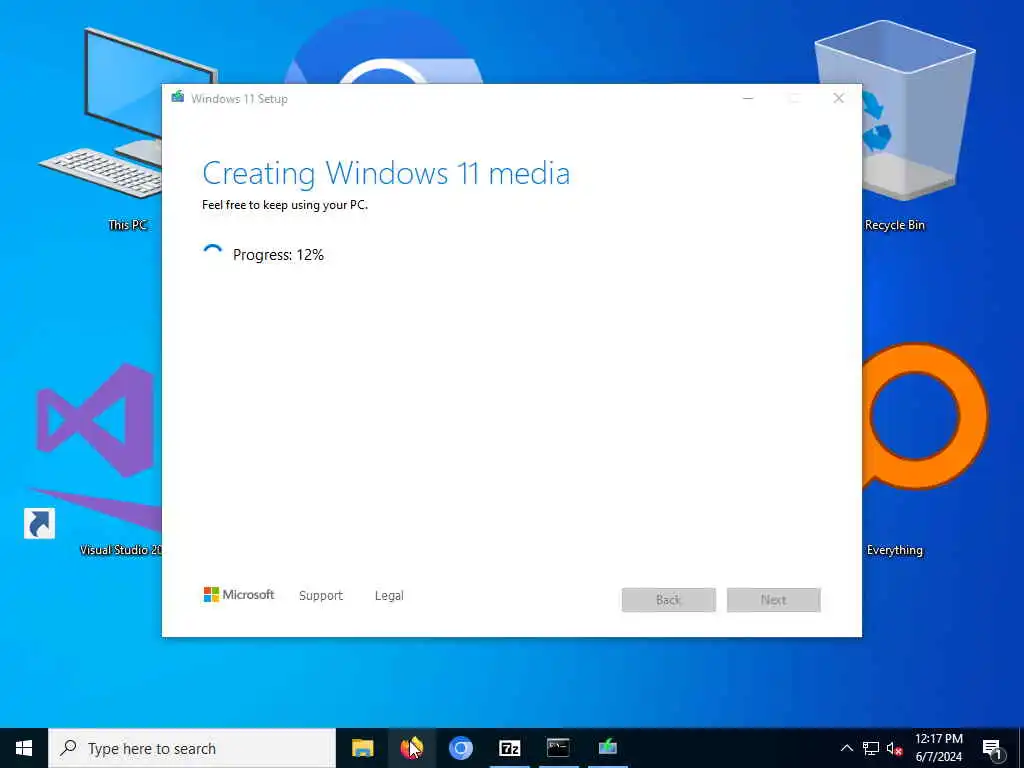Image resolution: width=1024 pixels, height=768 pixels.
Task: Open the notification center icon
Action: tap(992, 748)
